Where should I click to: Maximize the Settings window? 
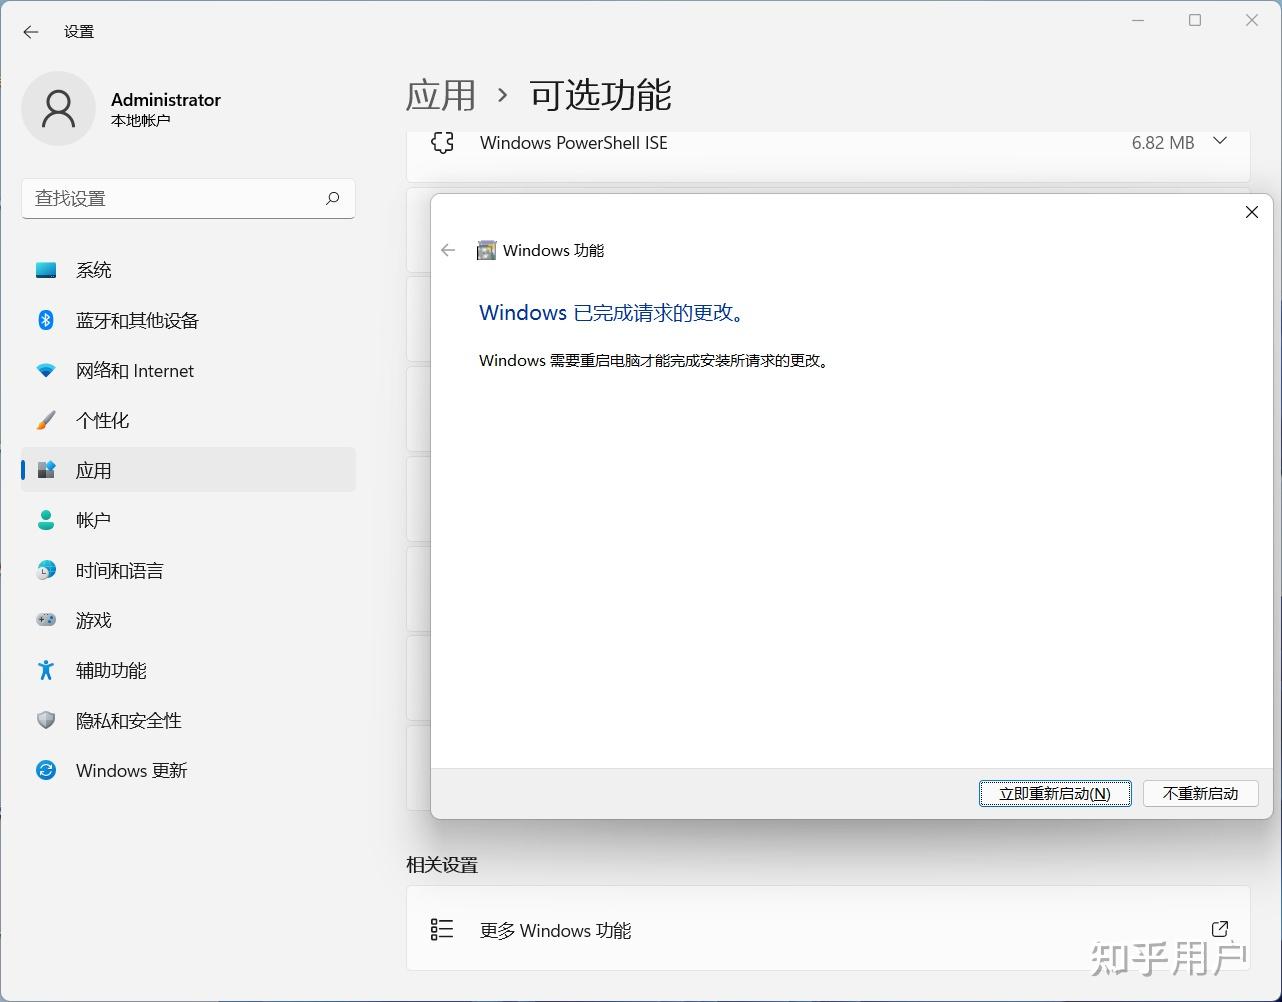1195,20
